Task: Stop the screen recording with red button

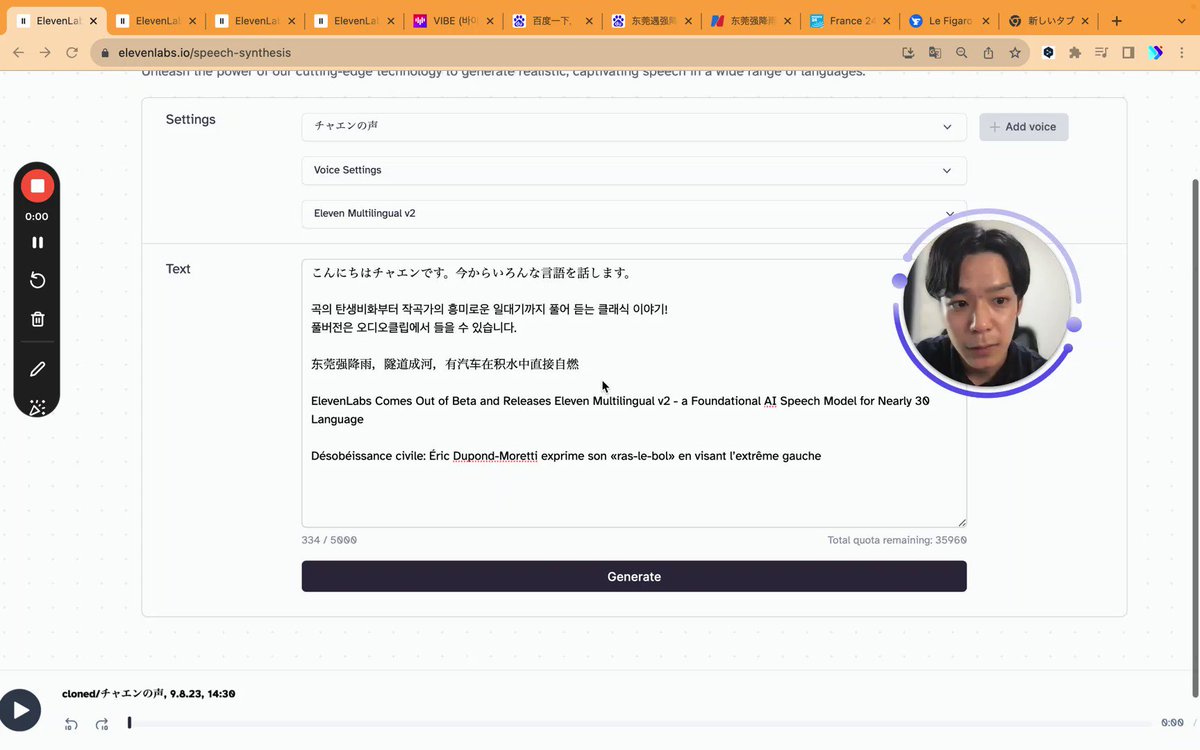Action: [37, 186]
